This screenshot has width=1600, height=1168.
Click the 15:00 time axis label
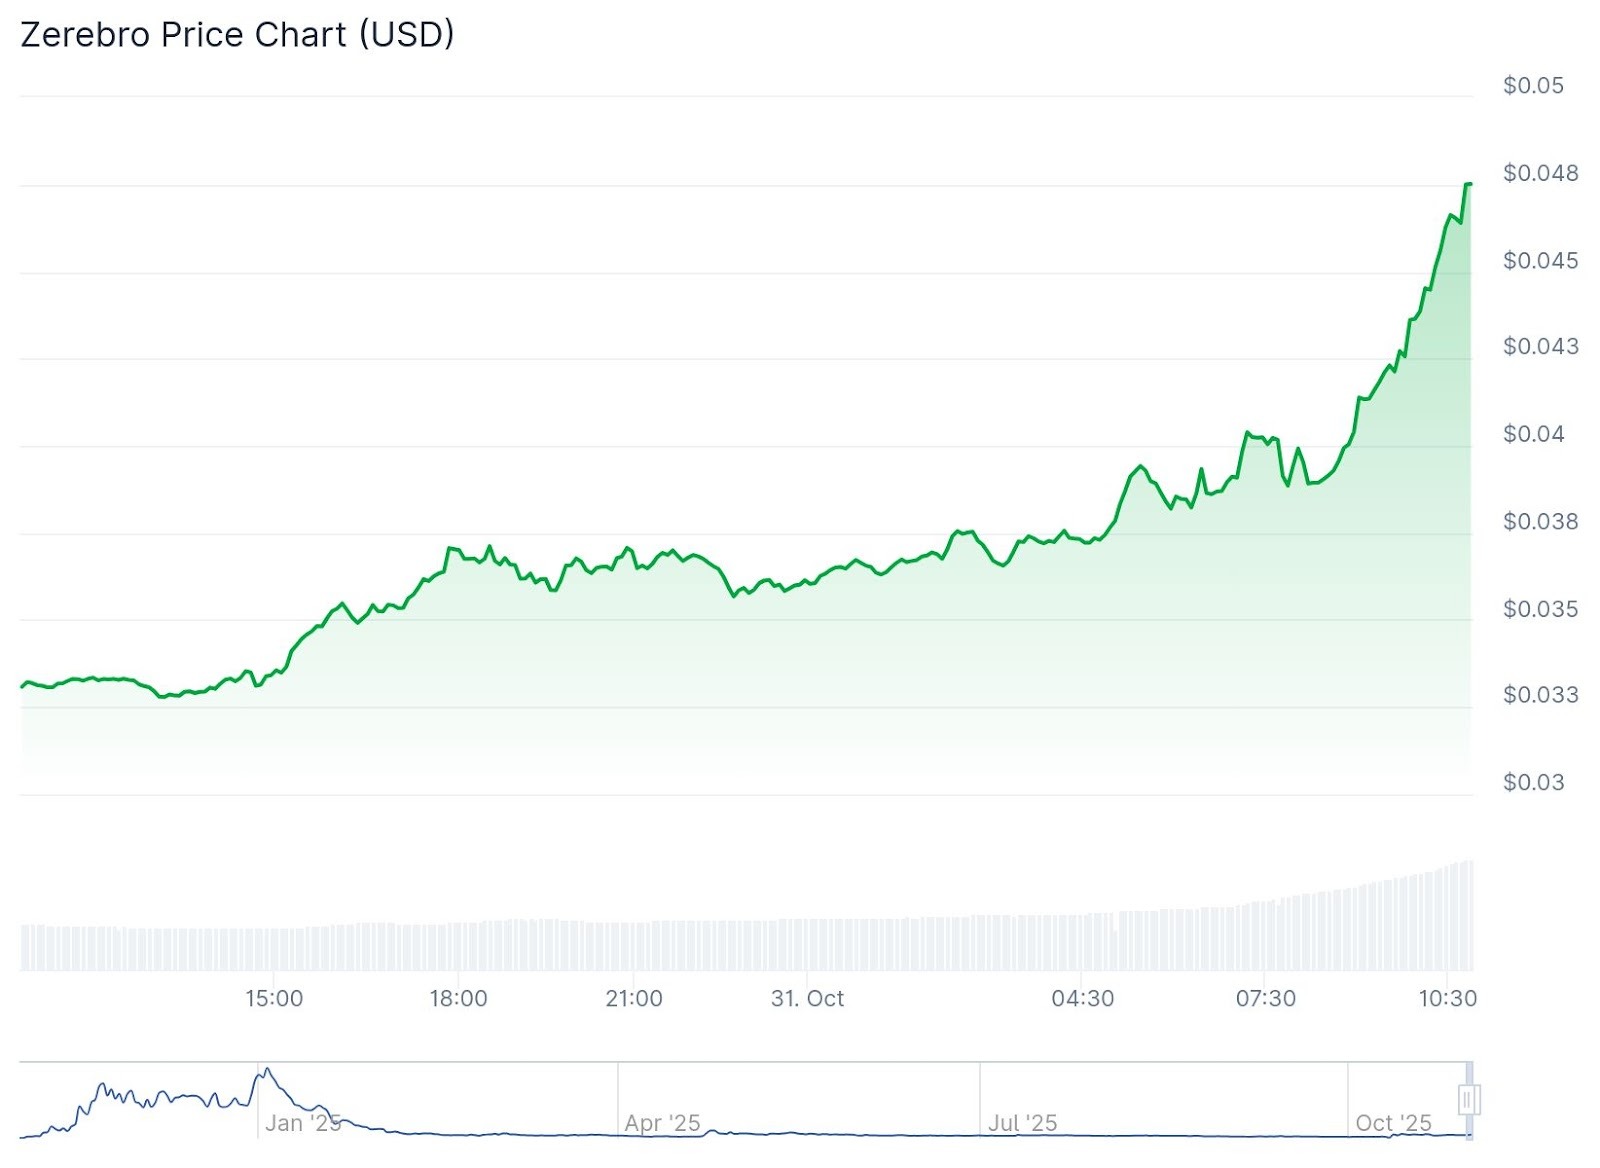(x=274, y=998)
